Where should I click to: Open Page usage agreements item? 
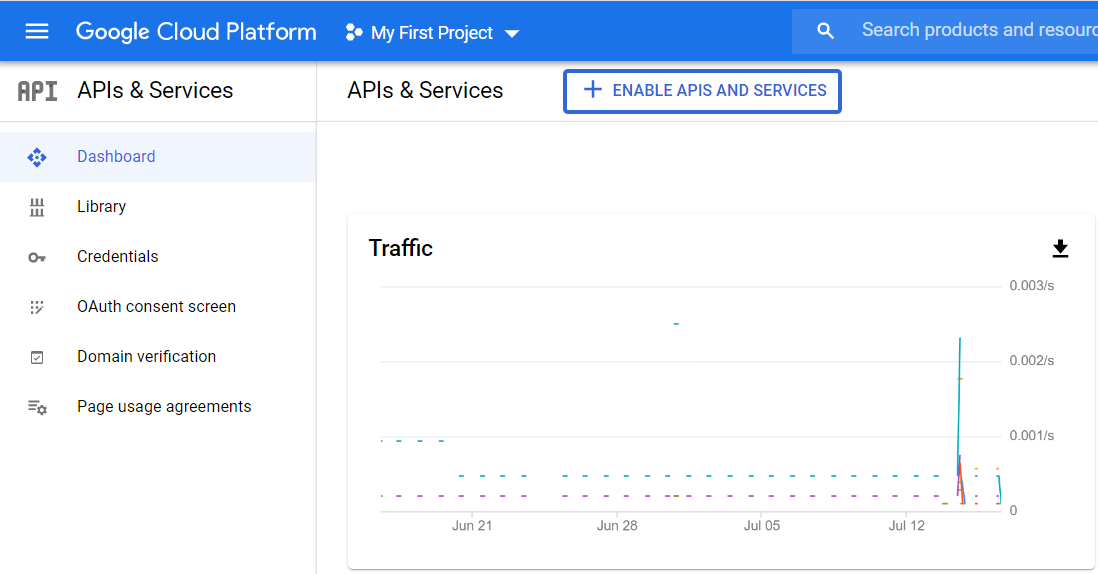164,407
